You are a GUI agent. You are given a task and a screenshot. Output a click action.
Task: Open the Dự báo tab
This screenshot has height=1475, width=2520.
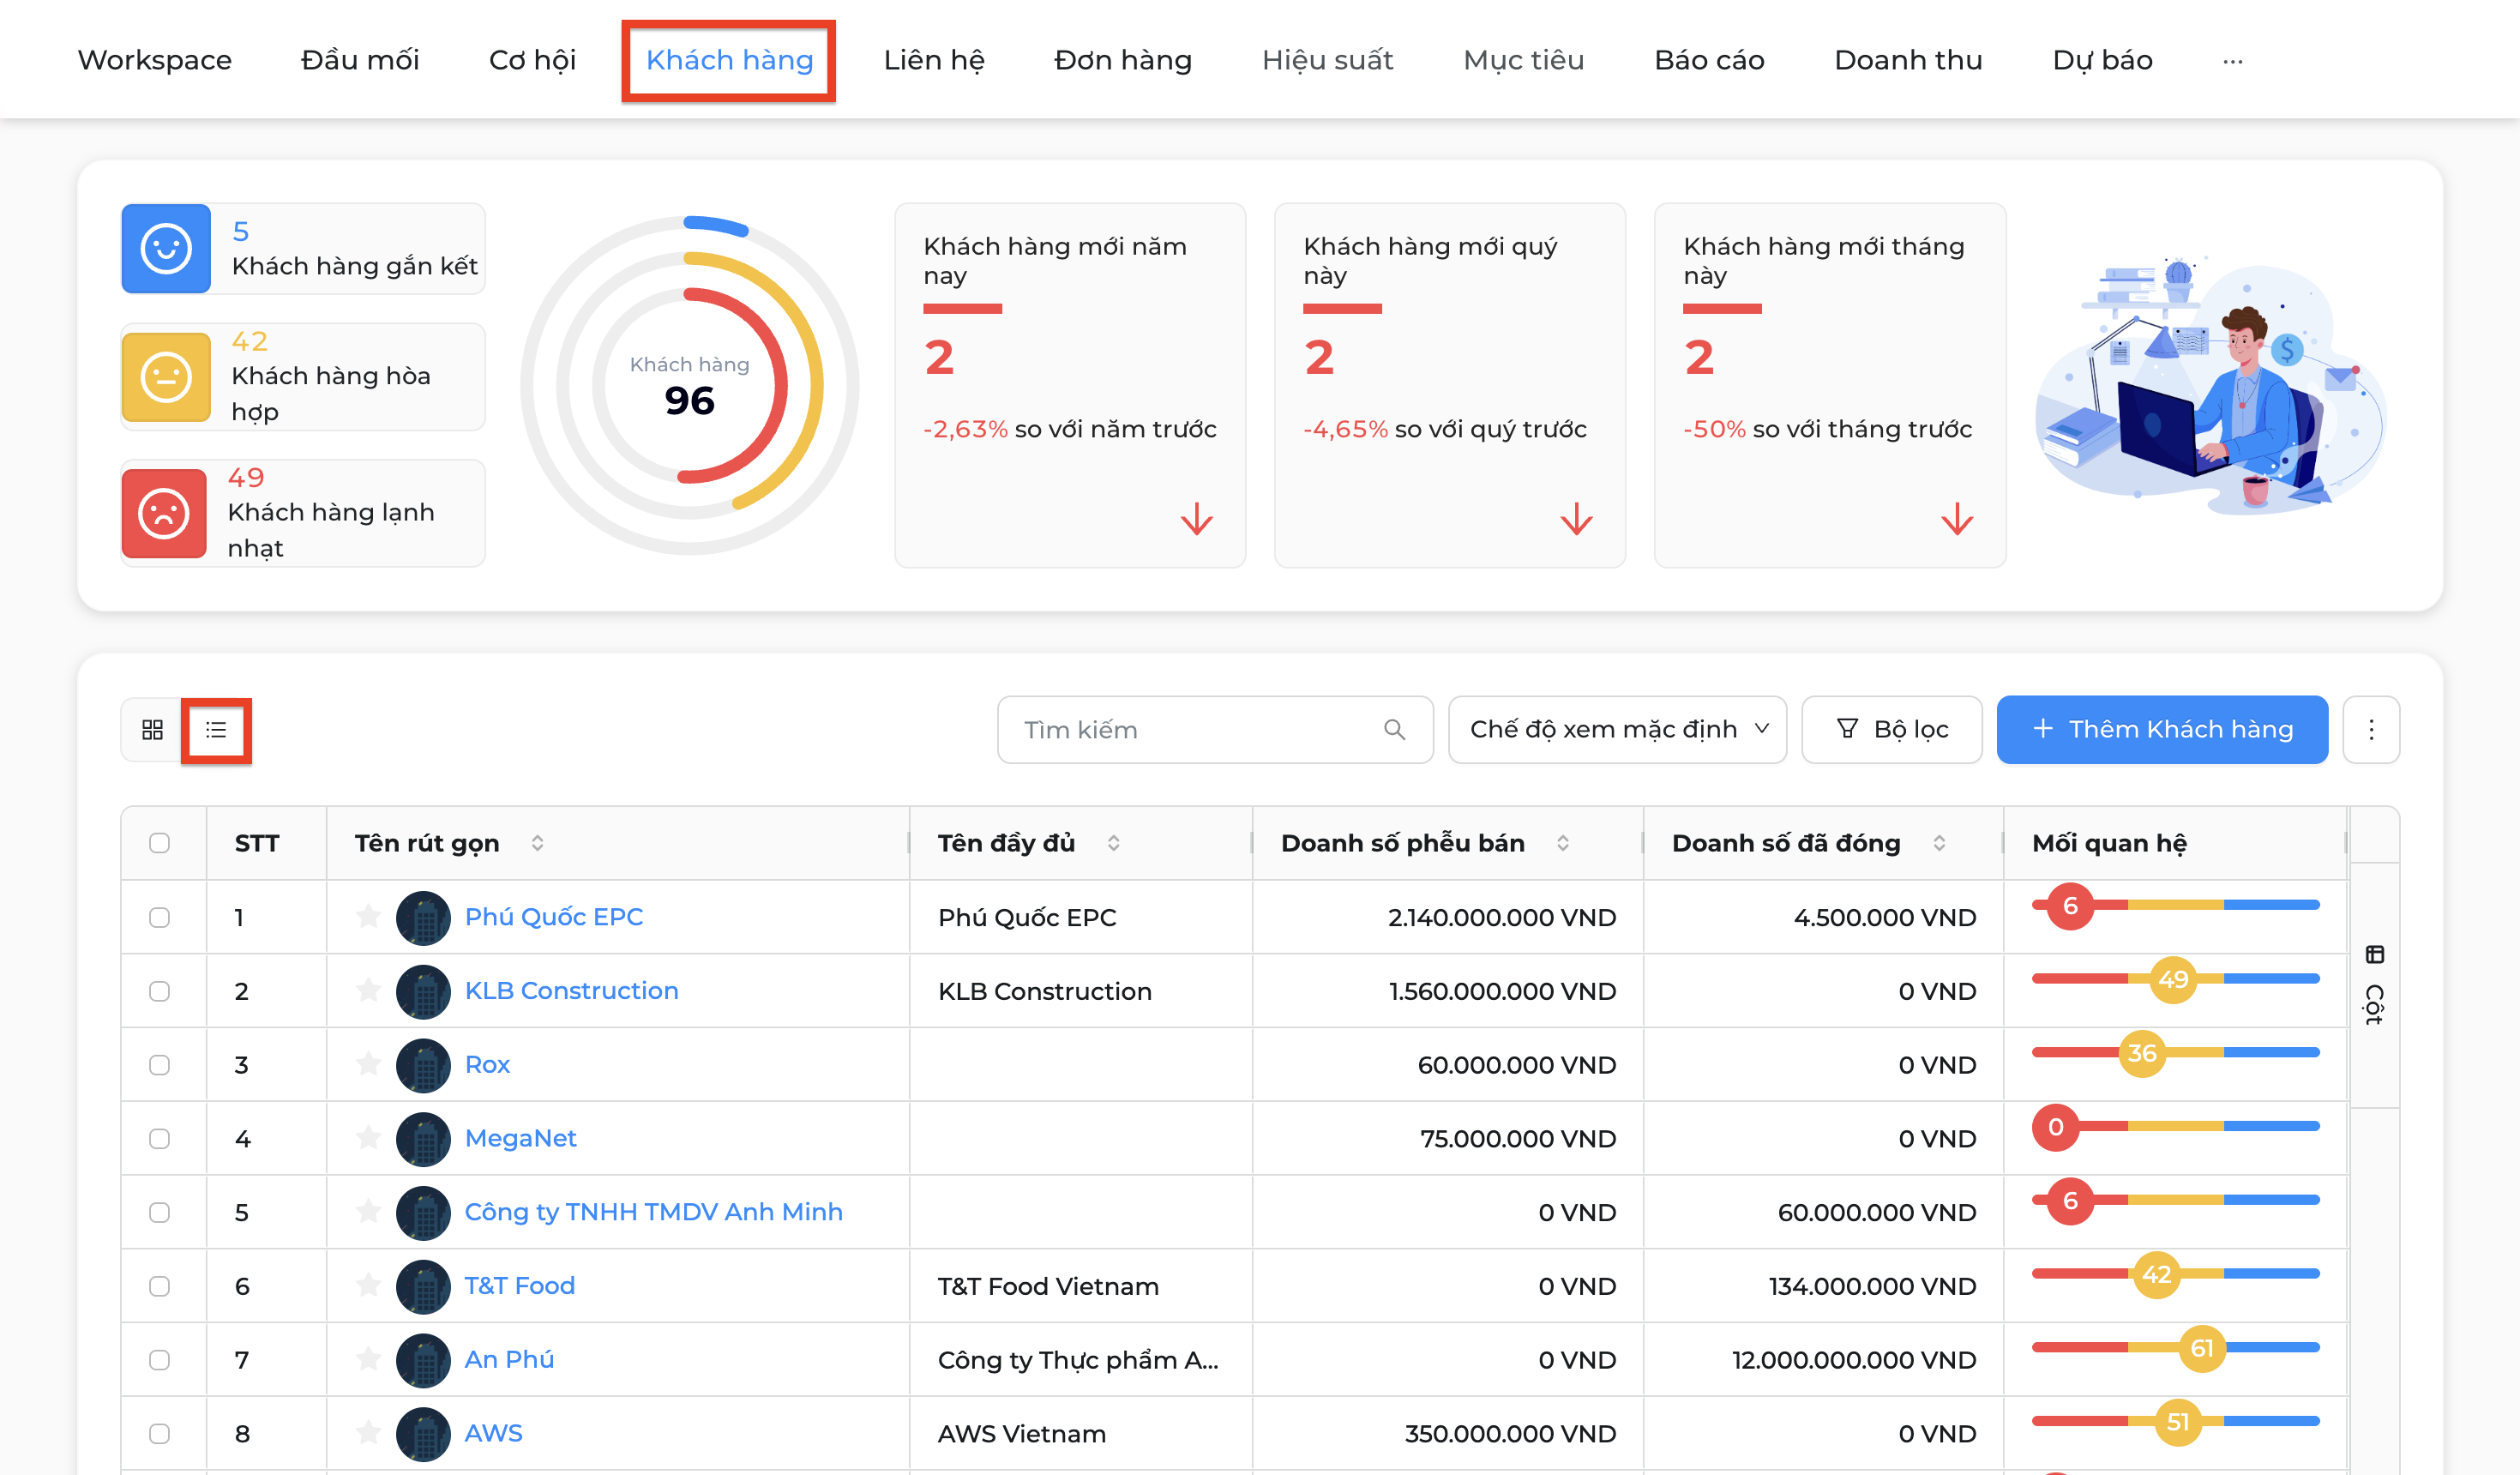(x=2102, y=60)
